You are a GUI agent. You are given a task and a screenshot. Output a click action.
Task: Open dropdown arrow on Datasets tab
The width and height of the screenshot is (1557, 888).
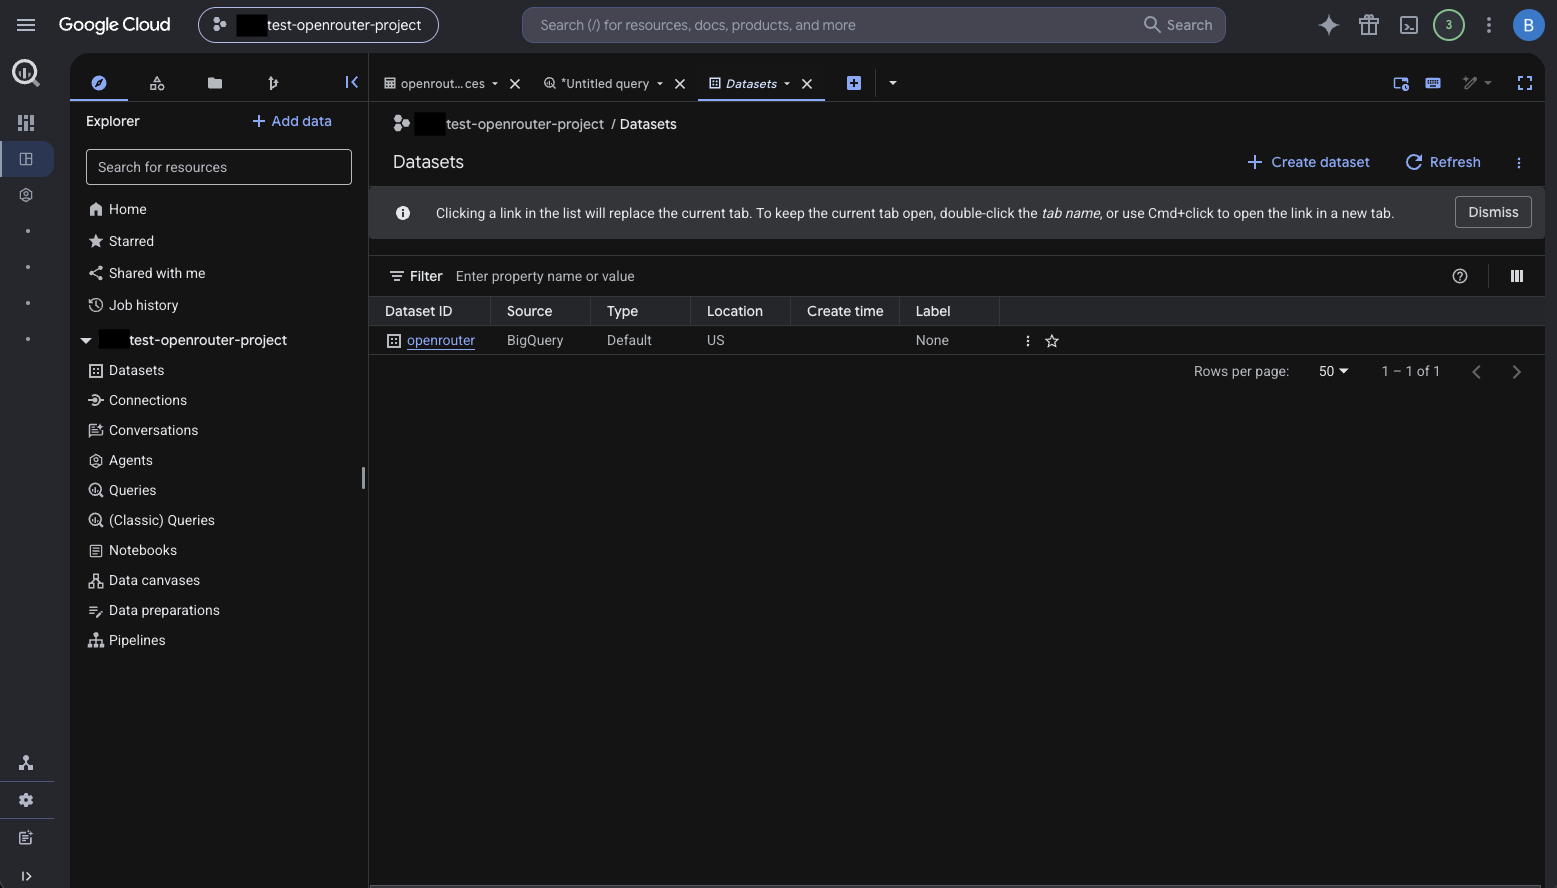pos(787,84)
